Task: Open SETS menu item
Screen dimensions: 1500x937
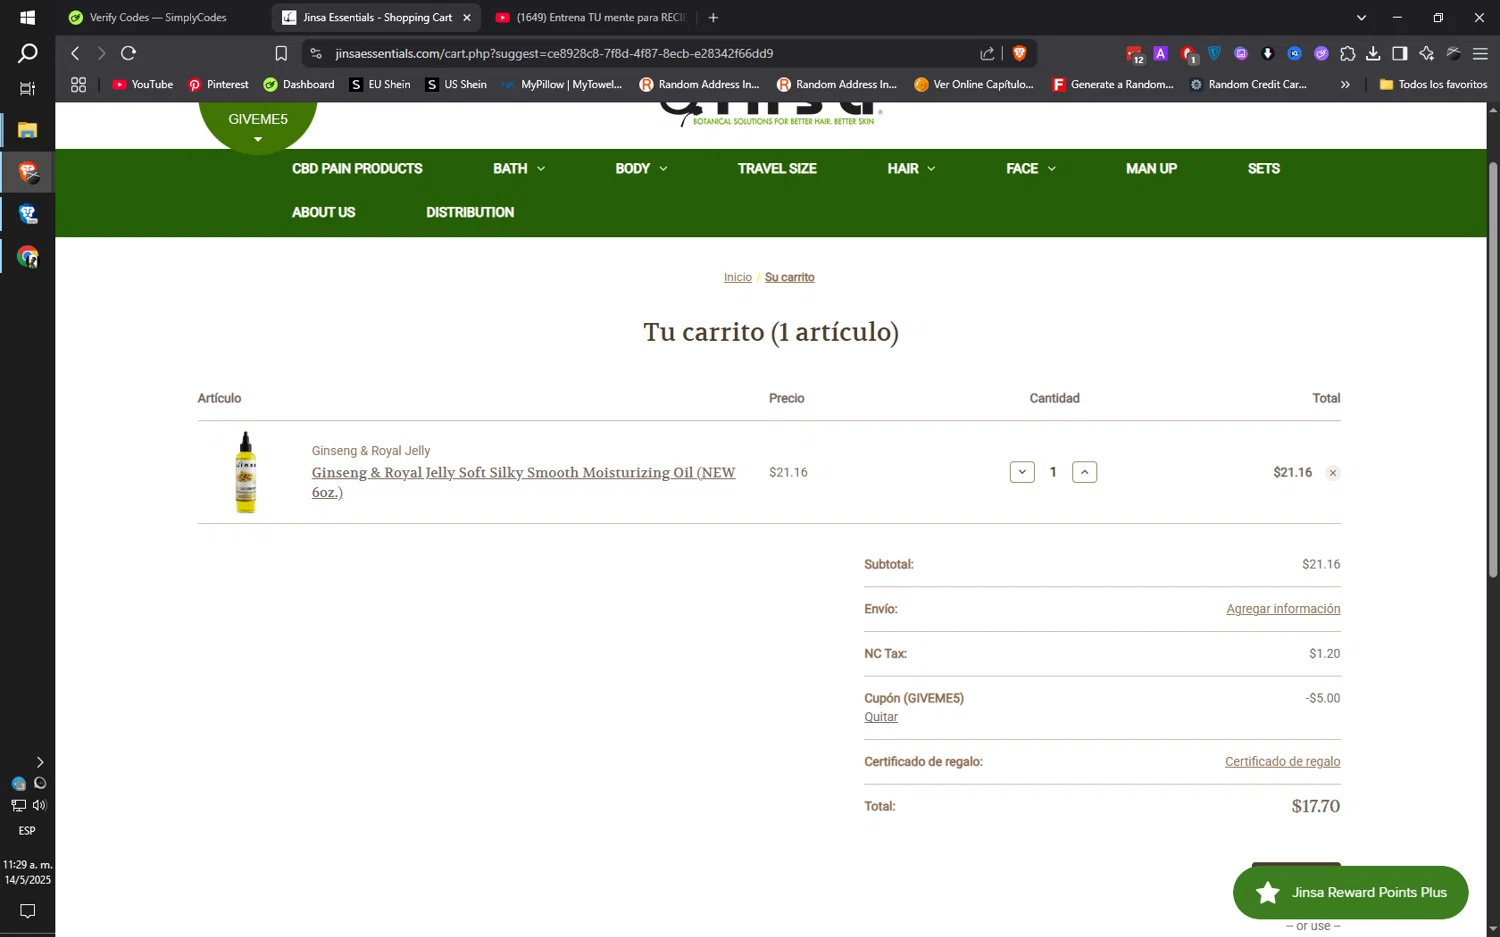Action: pyautogui.click(x=1263, y=169)
